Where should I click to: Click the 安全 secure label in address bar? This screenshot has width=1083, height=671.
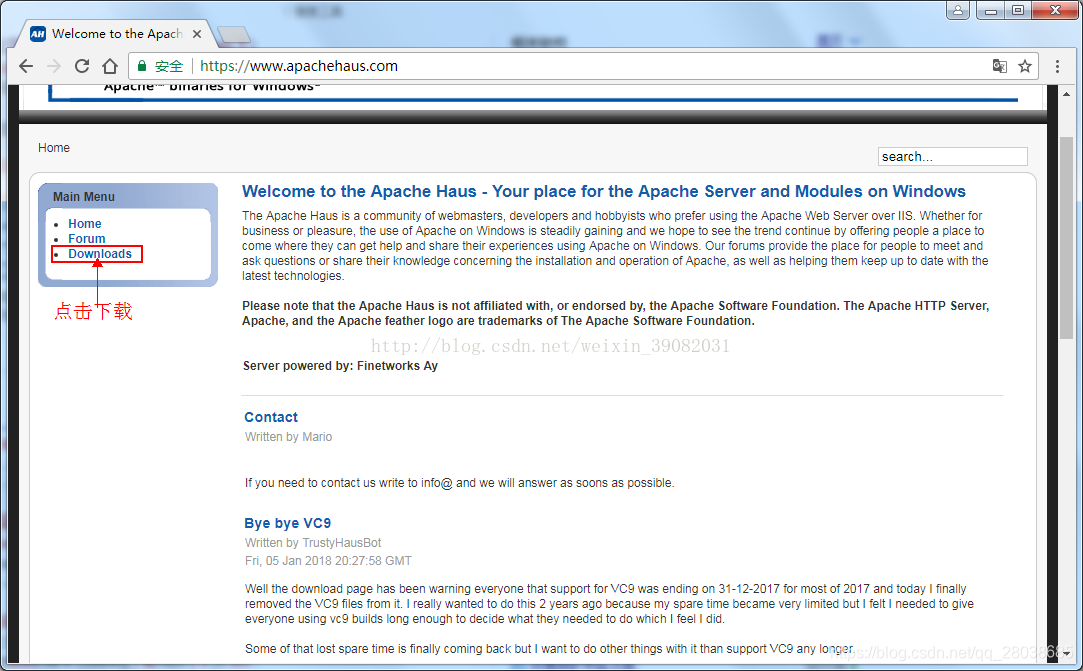point(169,66)
